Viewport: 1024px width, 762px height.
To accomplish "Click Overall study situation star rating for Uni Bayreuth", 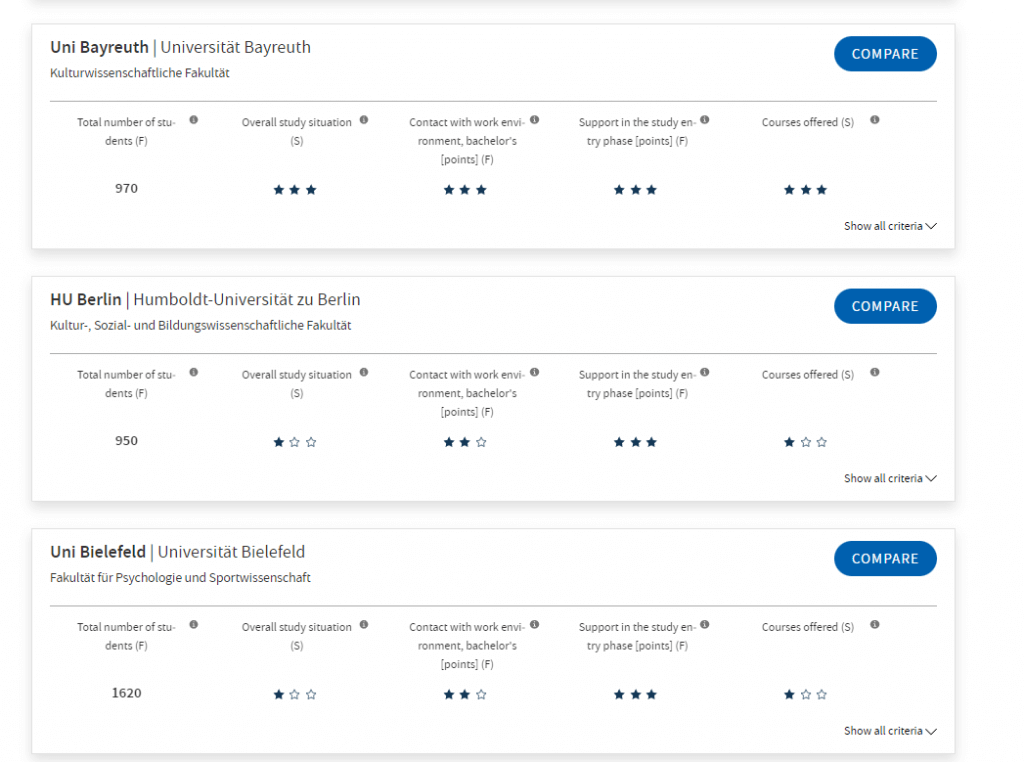I will pos(295,190).
